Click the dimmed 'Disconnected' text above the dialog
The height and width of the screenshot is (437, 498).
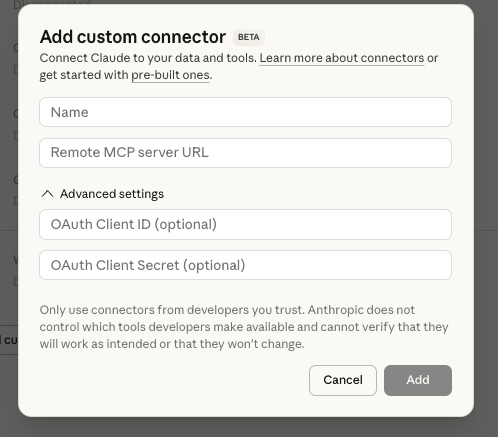click(x=52, y=3)
